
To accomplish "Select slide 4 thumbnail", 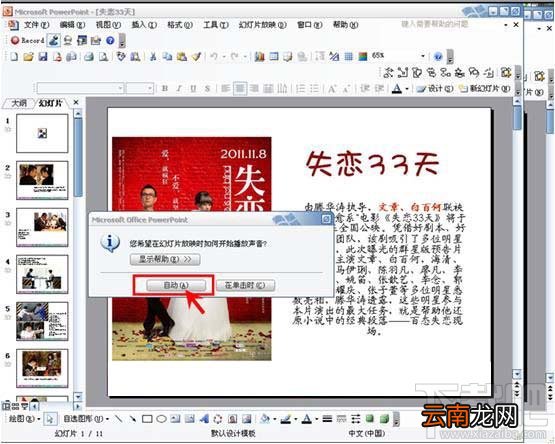I will (42, 274).
